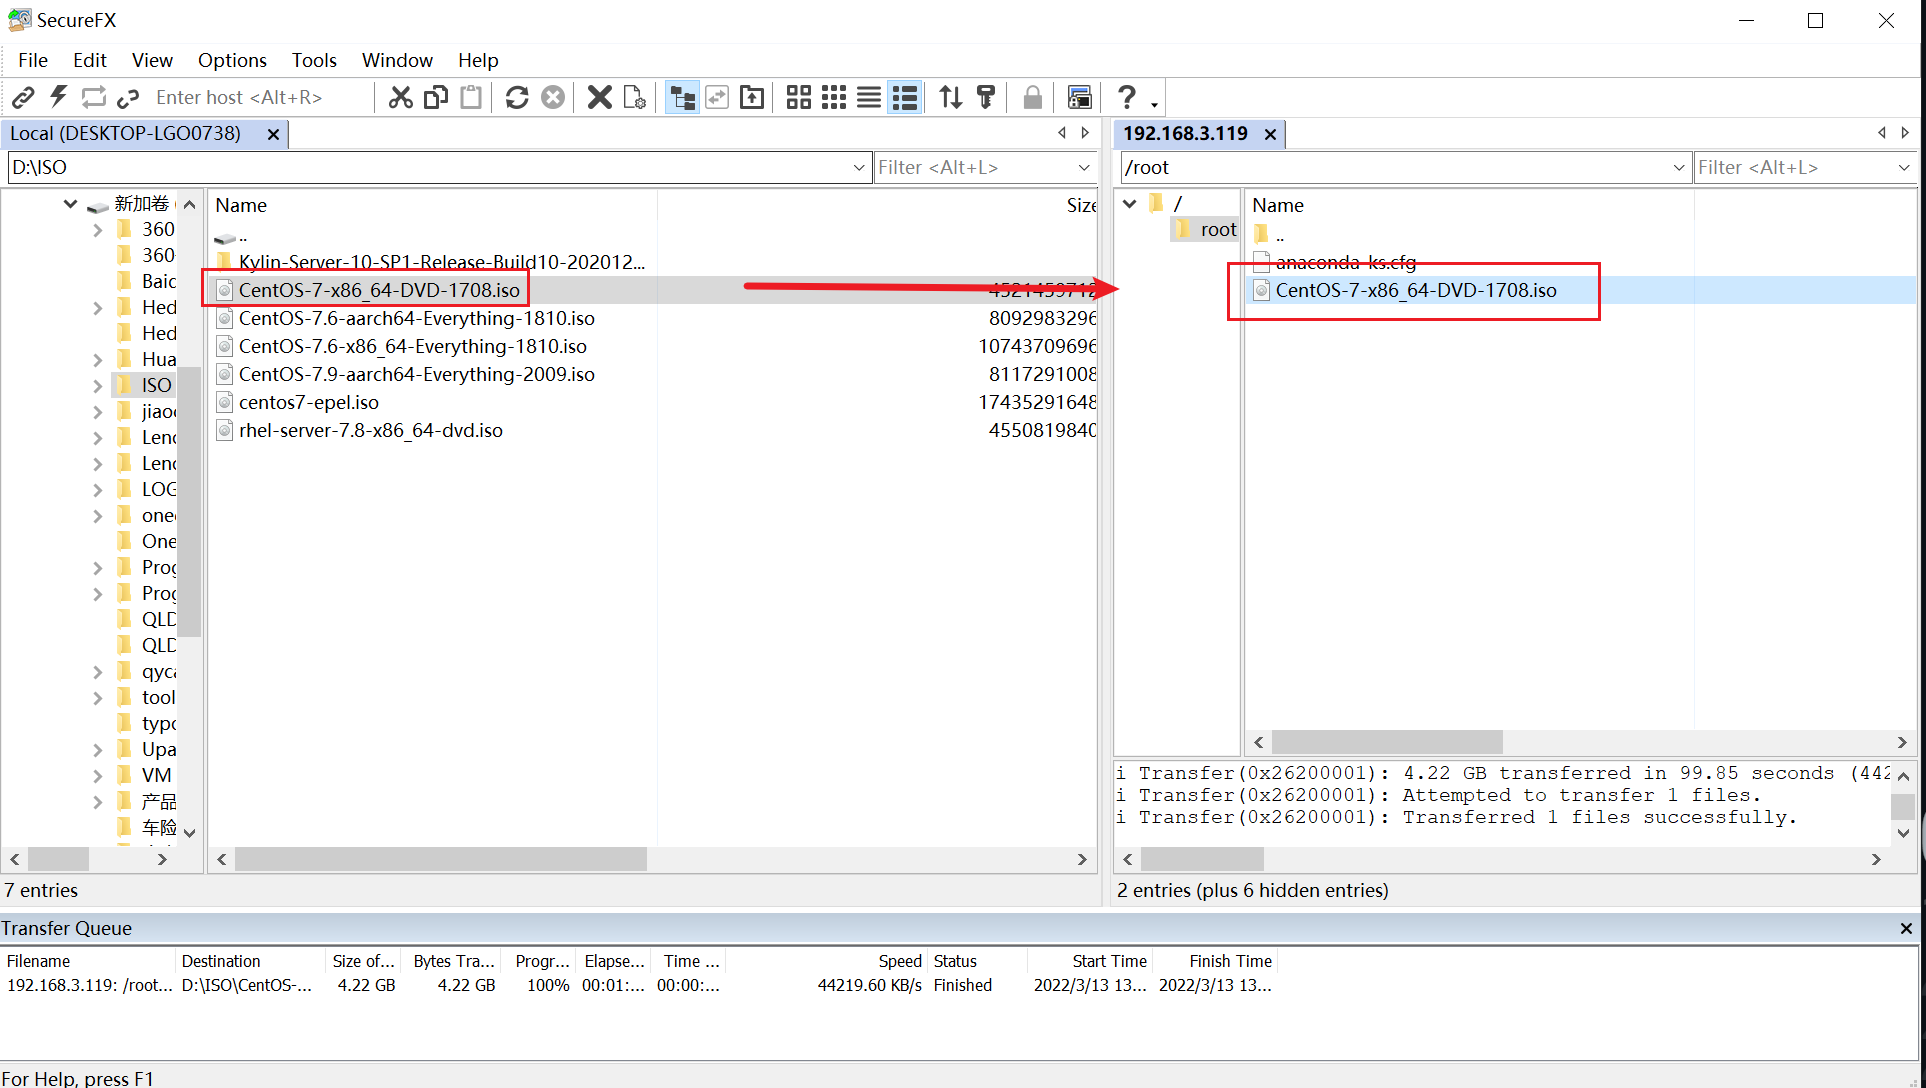1926x1088 pixels.
Task: Click the Paste clipboard icon
Action: tap(471, 97)
